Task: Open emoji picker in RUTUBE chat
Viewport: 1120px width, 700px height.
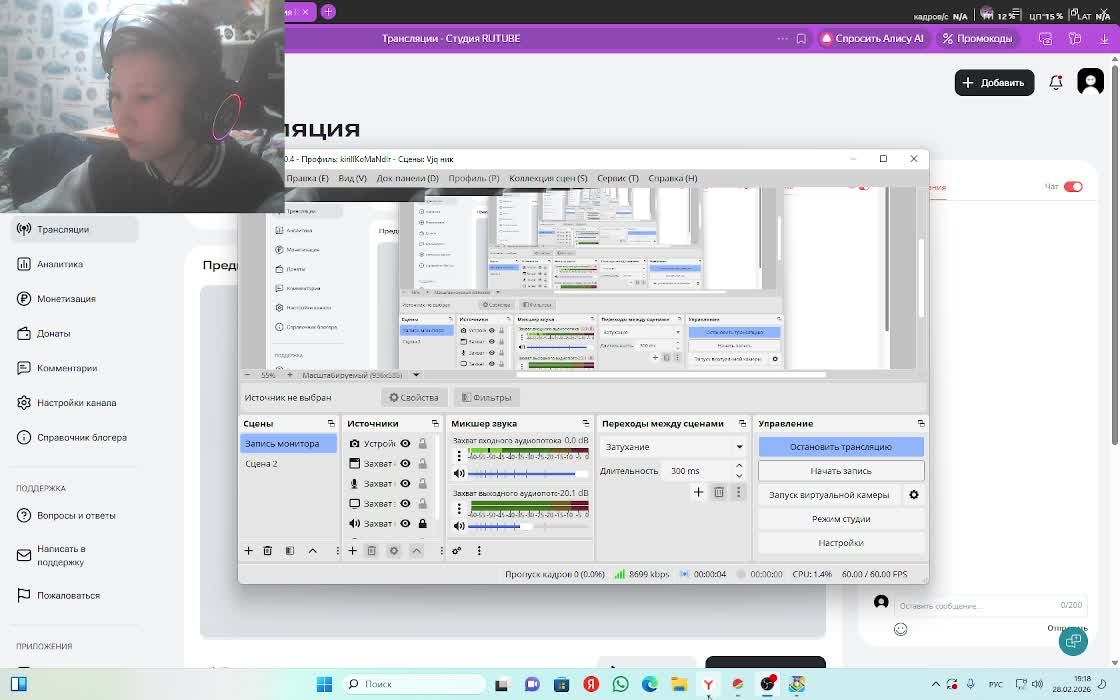Action: (x=901, y=629)
